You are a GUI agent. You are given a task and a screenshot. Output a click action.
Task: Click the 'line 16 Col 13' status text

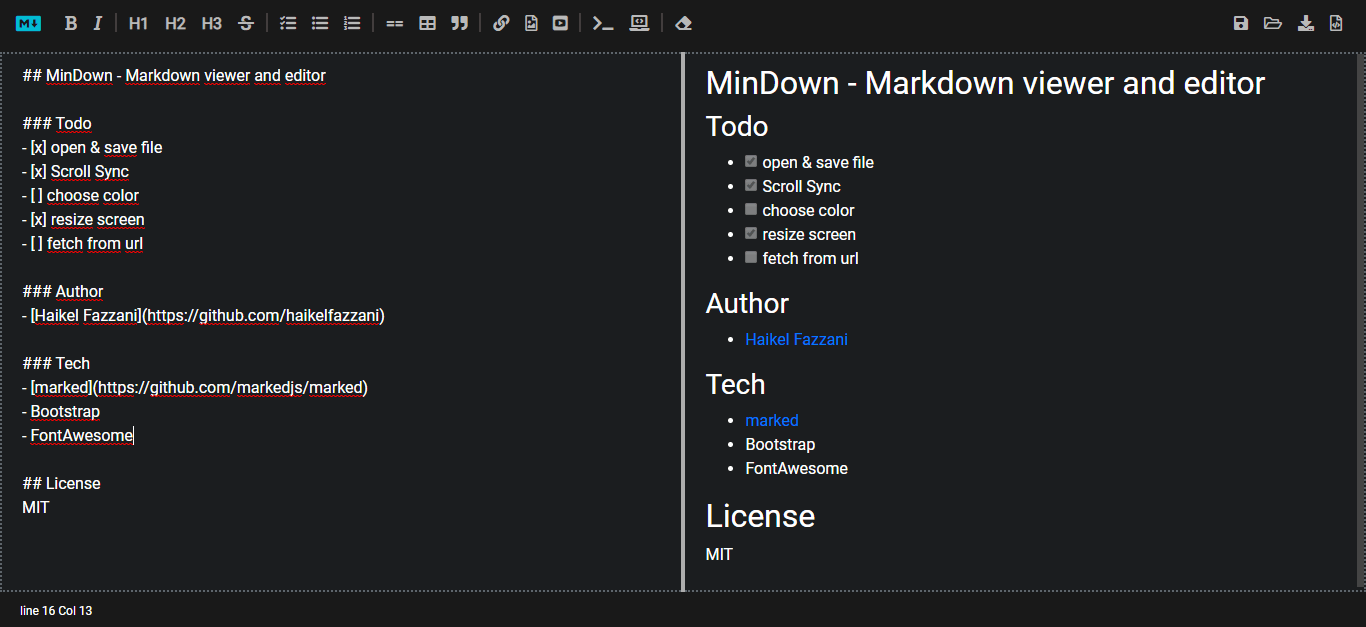point(56,610)
